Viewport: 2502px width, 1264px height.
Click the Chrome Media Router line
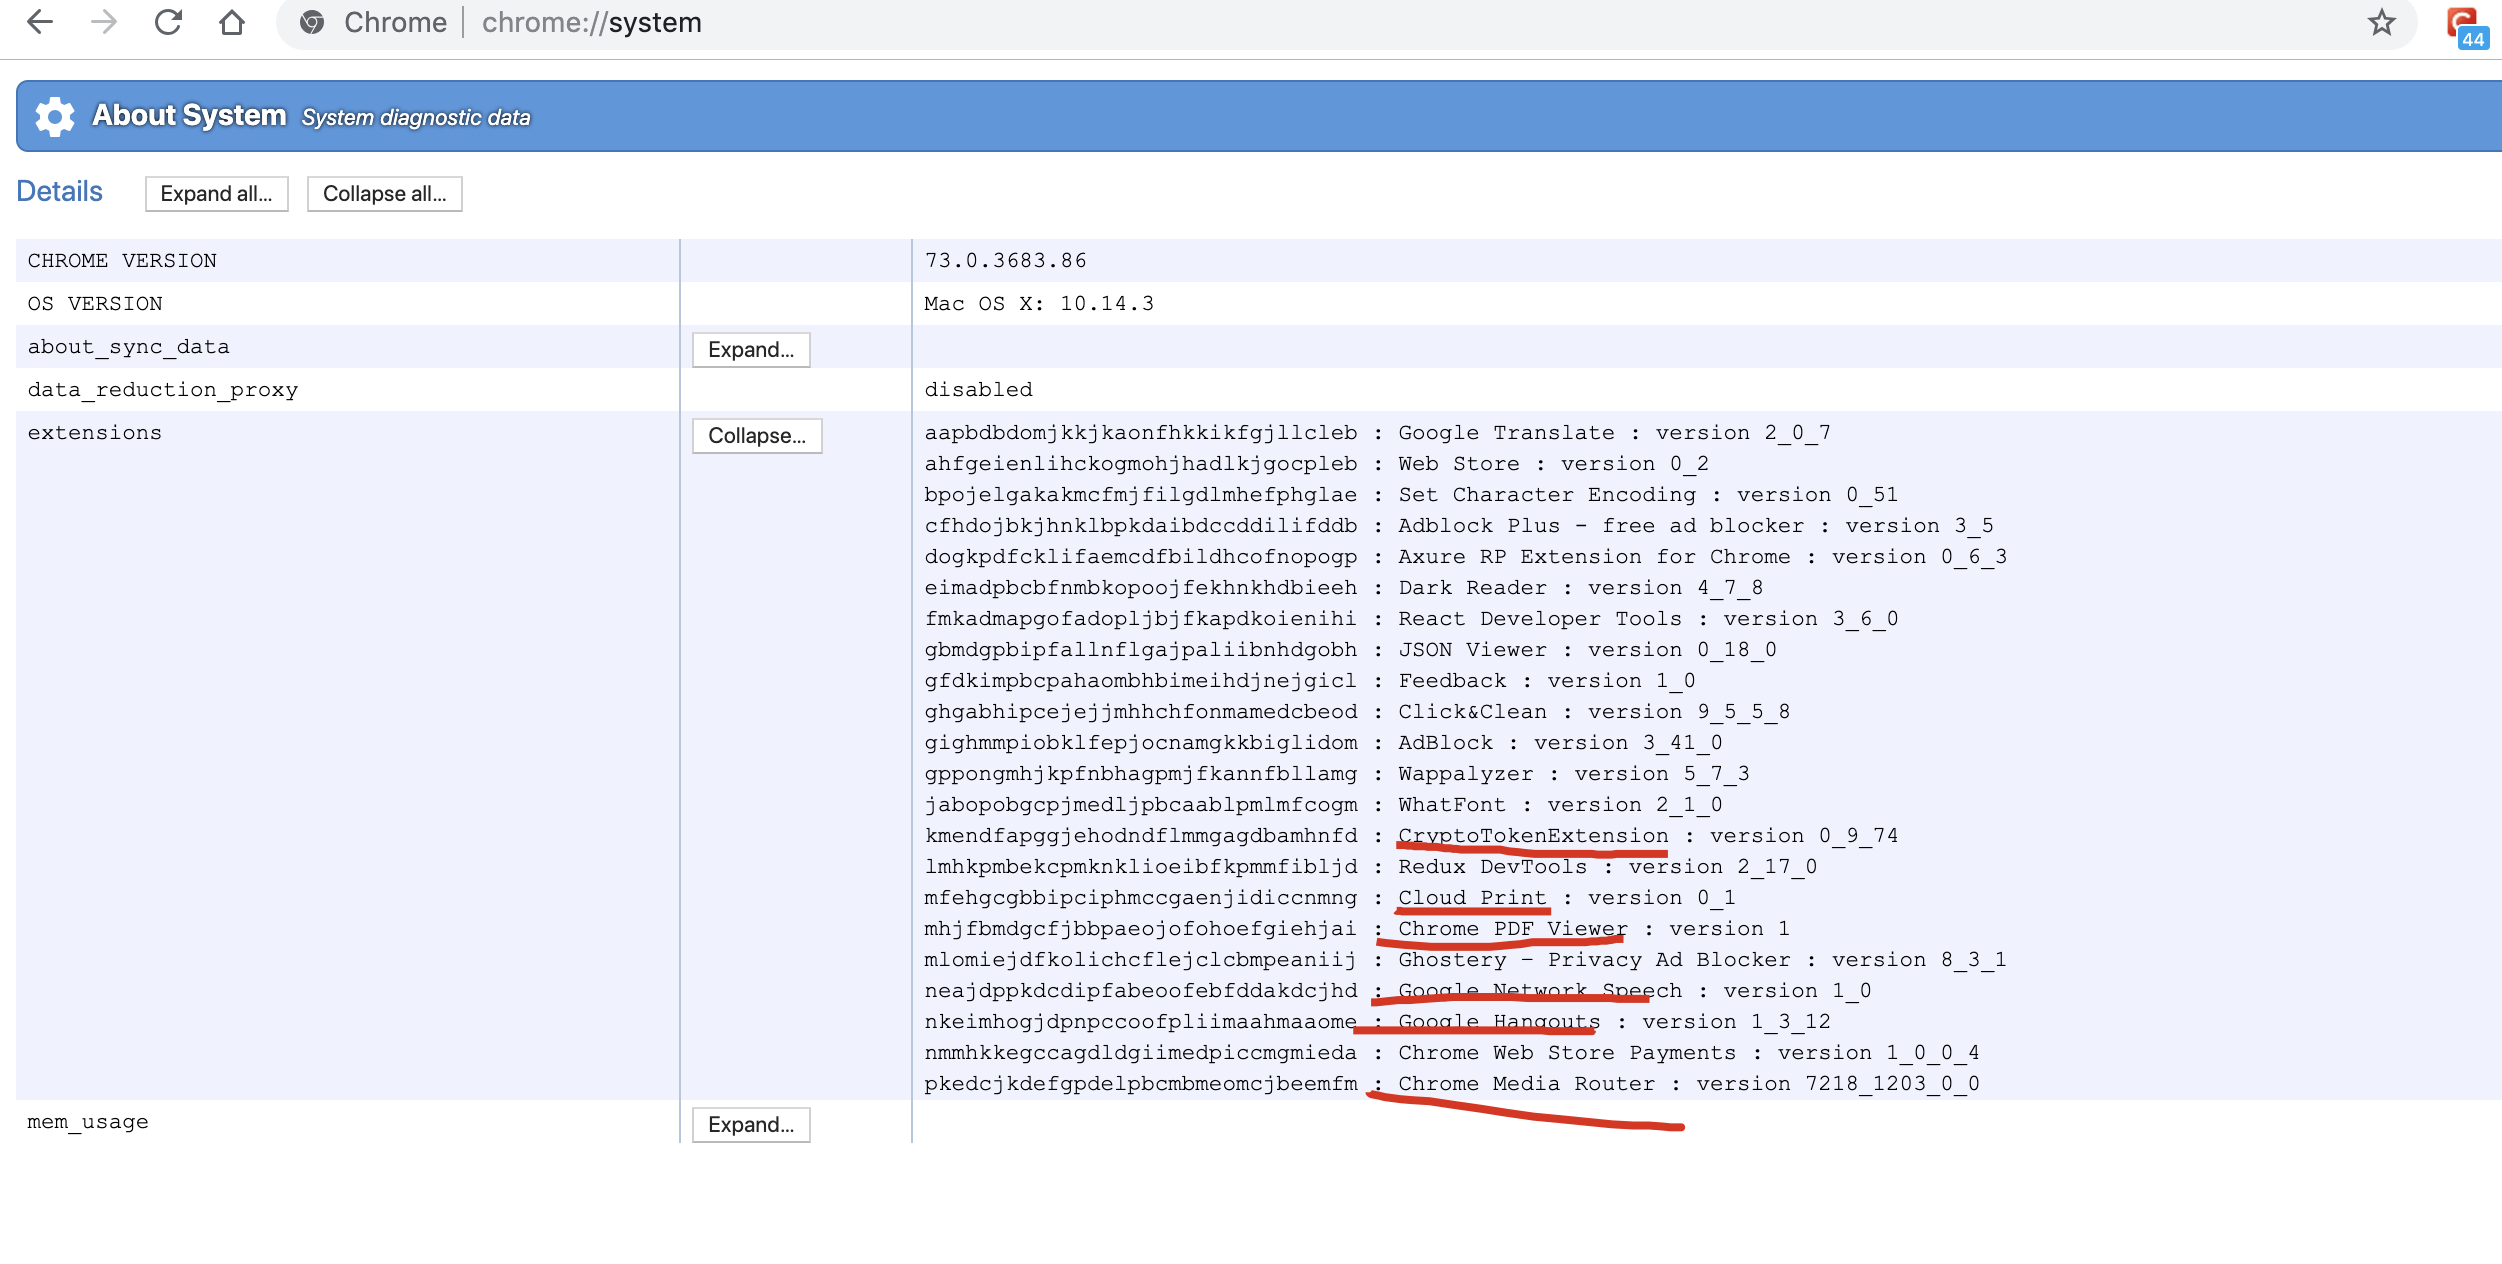(1452, 1084)
